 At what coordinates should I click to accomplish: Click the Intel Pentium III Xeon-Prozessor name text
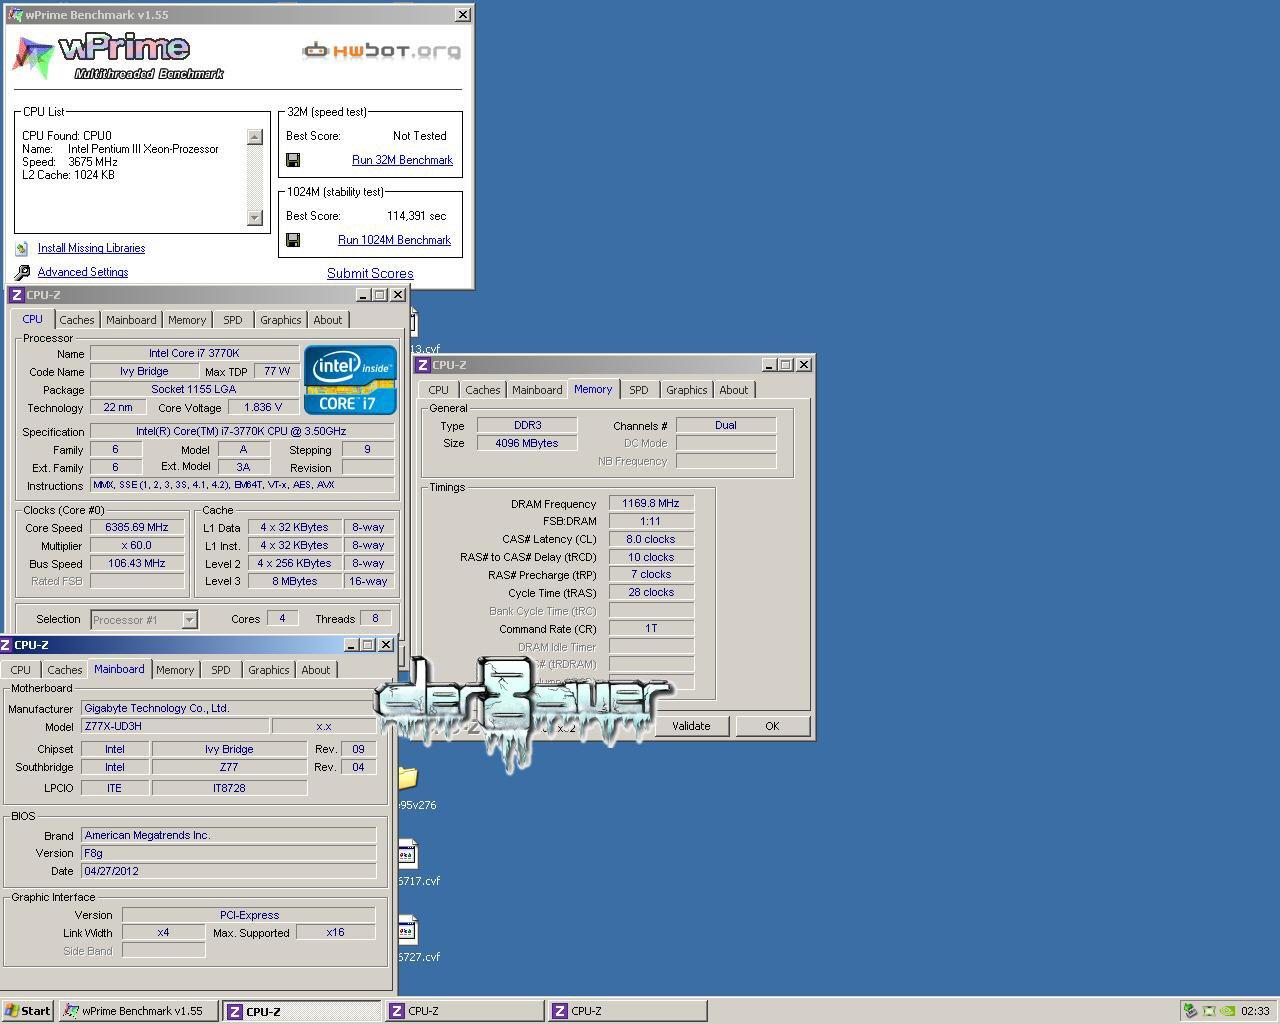pos(143,149)
